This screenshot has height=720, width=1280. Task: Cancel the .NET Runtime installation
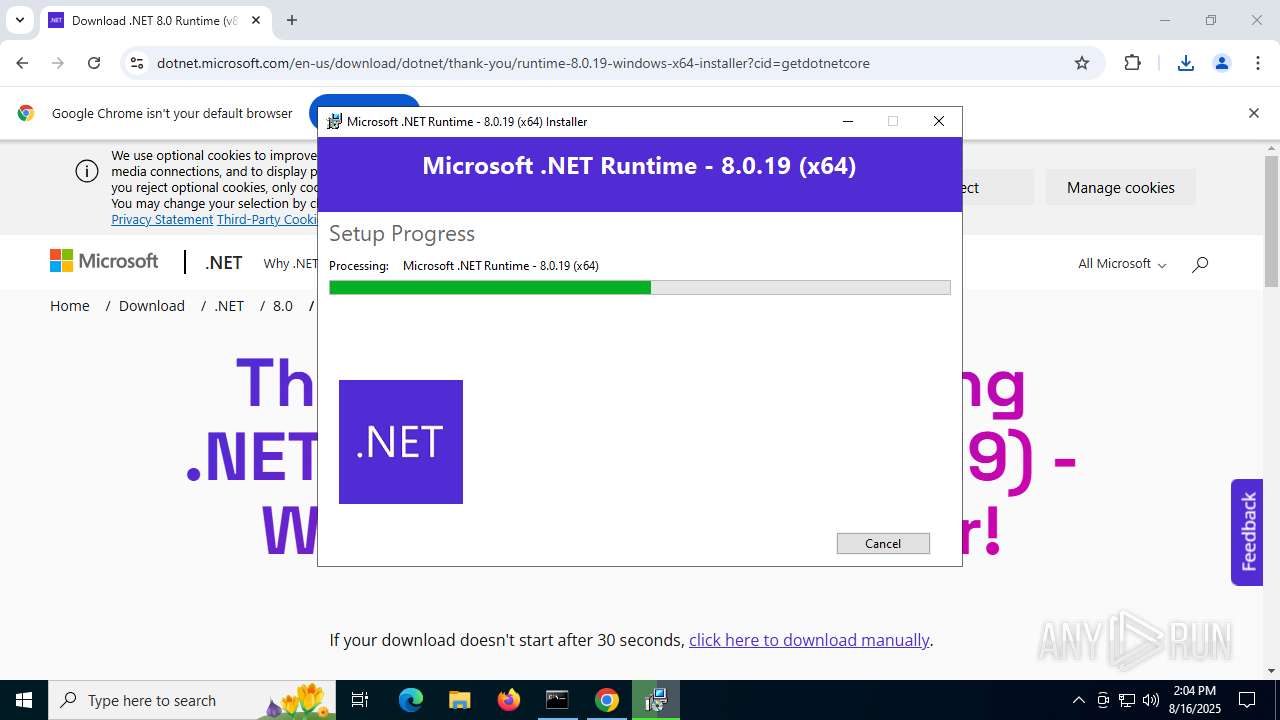[883, 543]
